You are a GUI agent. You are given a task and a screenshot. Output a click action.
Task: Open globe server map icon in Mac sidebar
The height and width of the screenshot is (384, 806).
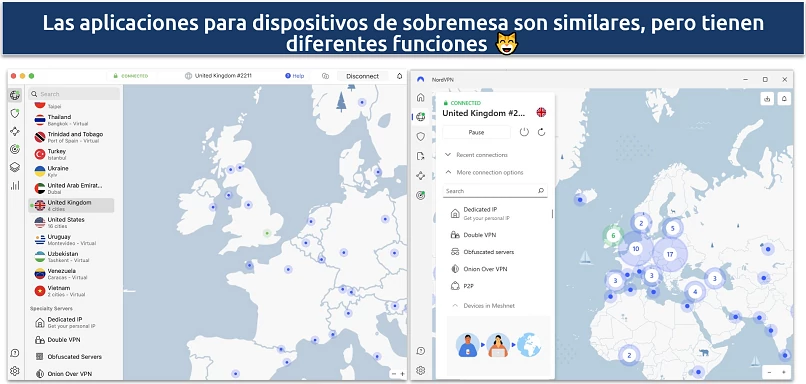(x=15, y=95)
